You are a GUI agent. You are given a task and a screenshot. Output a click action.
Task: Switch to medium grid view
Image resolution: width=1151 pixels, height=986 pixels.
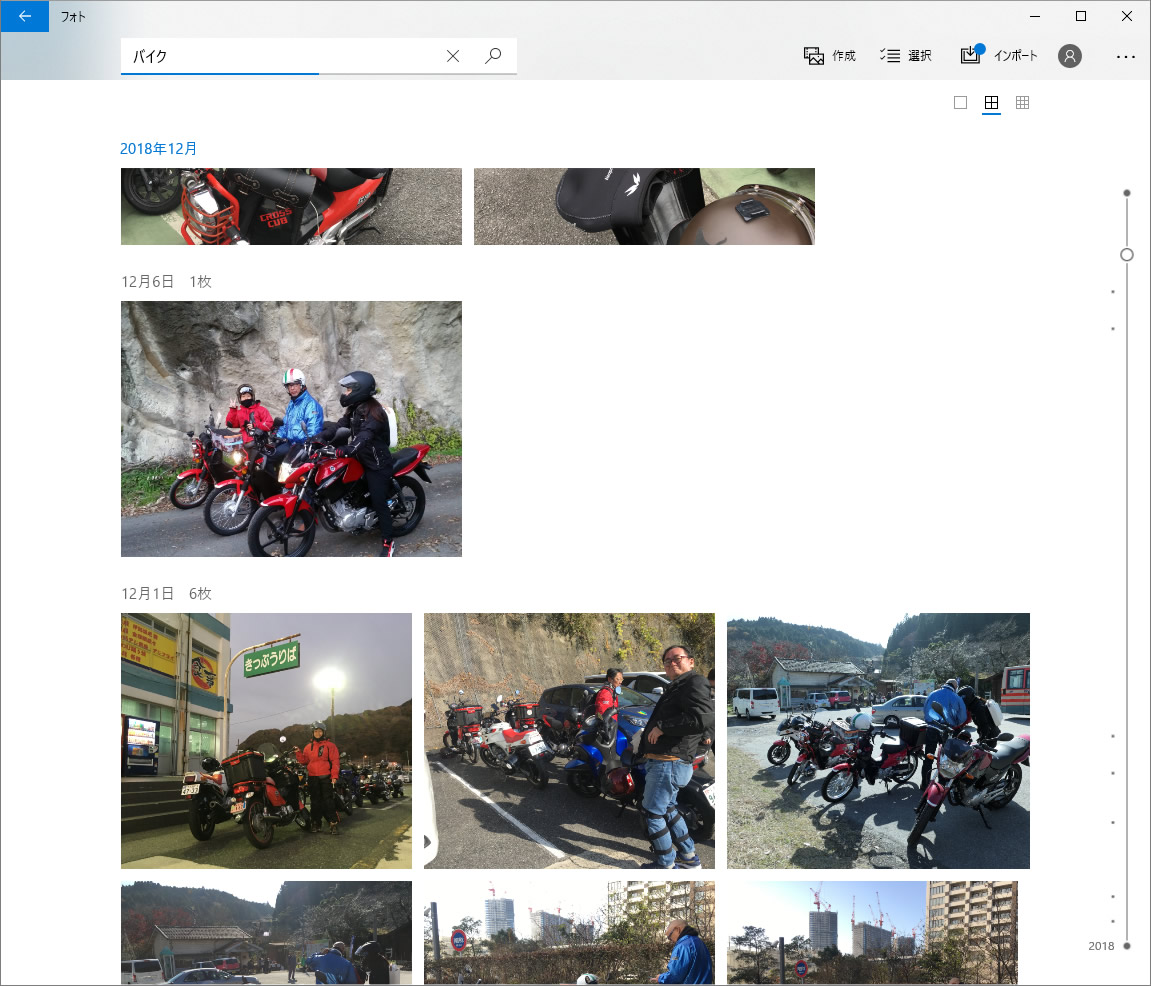[x=991, y=102]
